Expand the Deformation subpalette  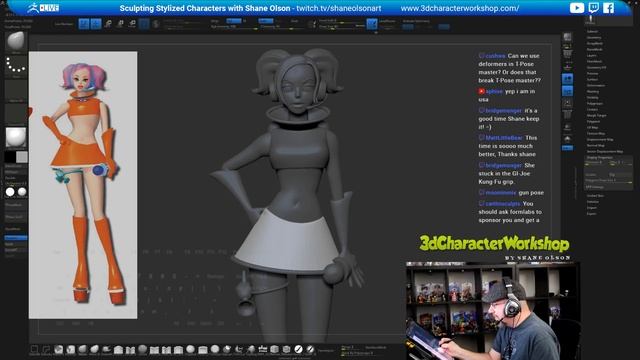point(596,85)
